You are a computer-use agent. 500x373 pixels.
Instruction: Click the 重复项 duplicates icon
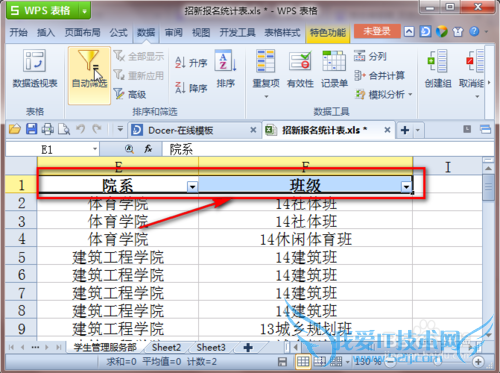pos(266,61)
